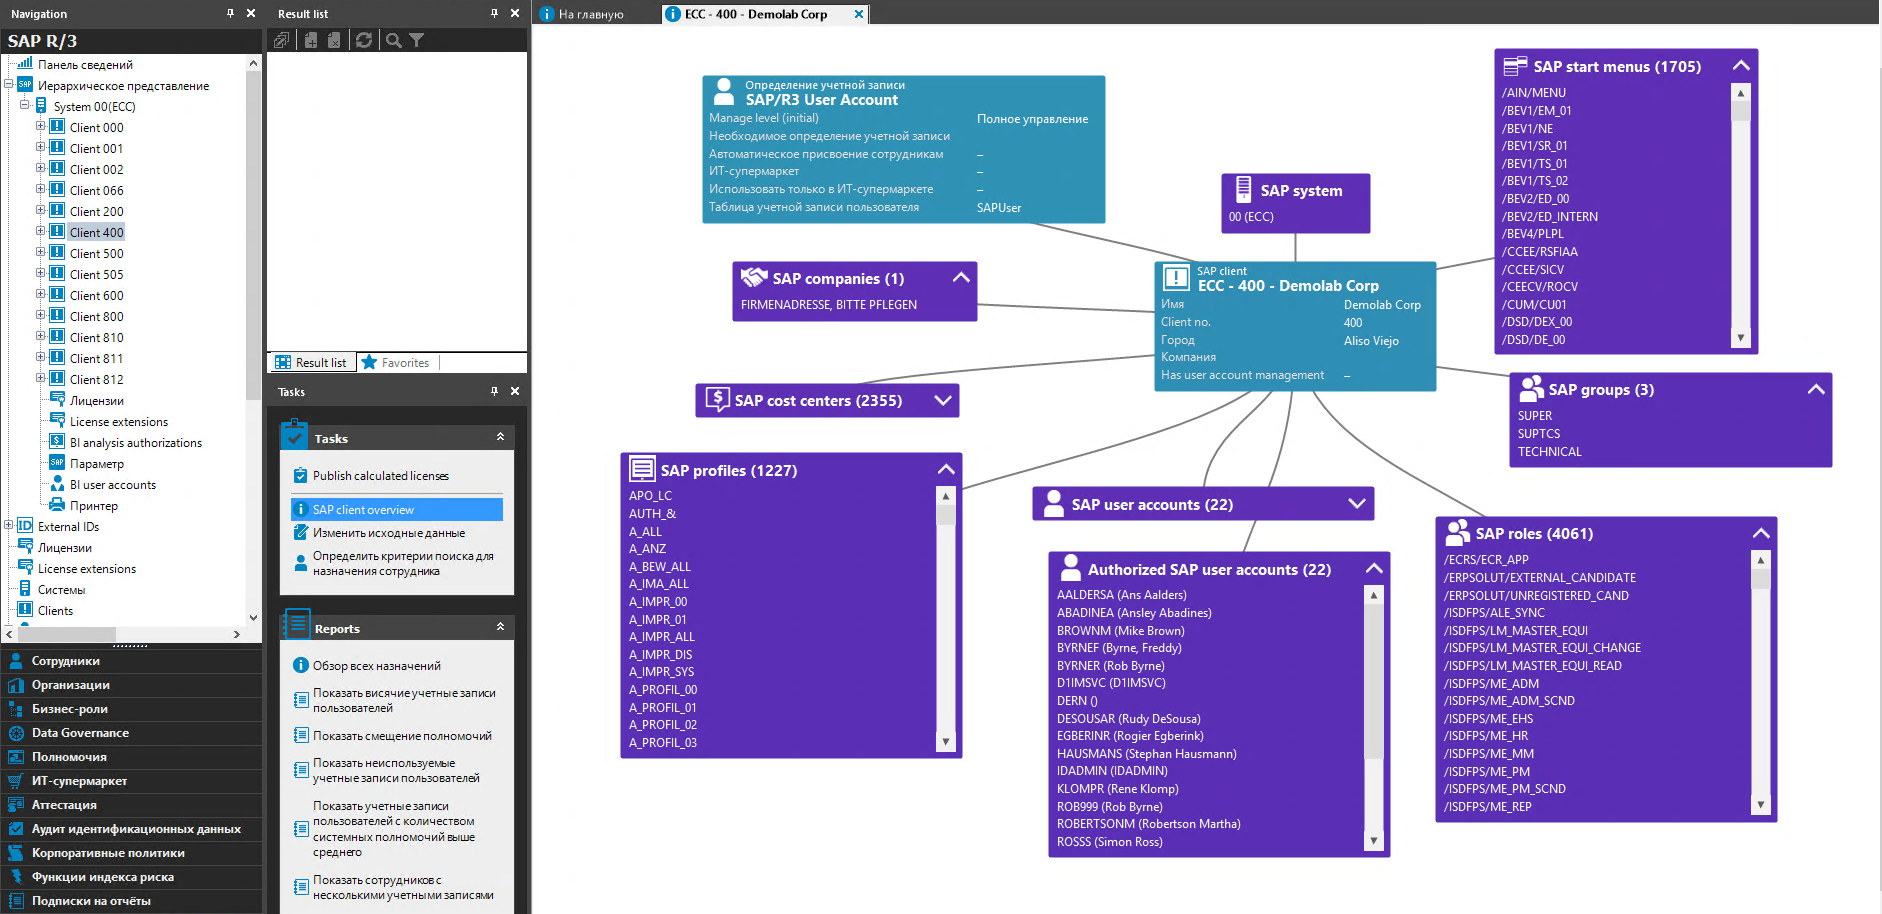The image size is (1882, 914).
Task: Collapse the Reports section with its chevron
Action: tap(500, 627)
